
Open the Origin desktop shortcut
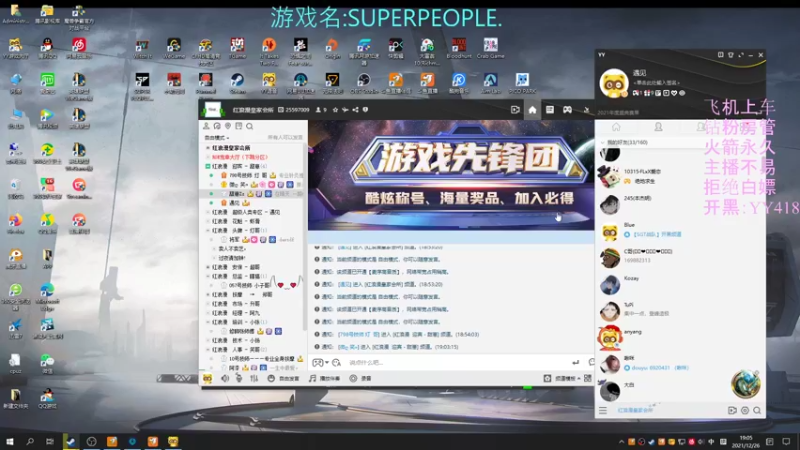pyautogui.click(x=332, y=48)
